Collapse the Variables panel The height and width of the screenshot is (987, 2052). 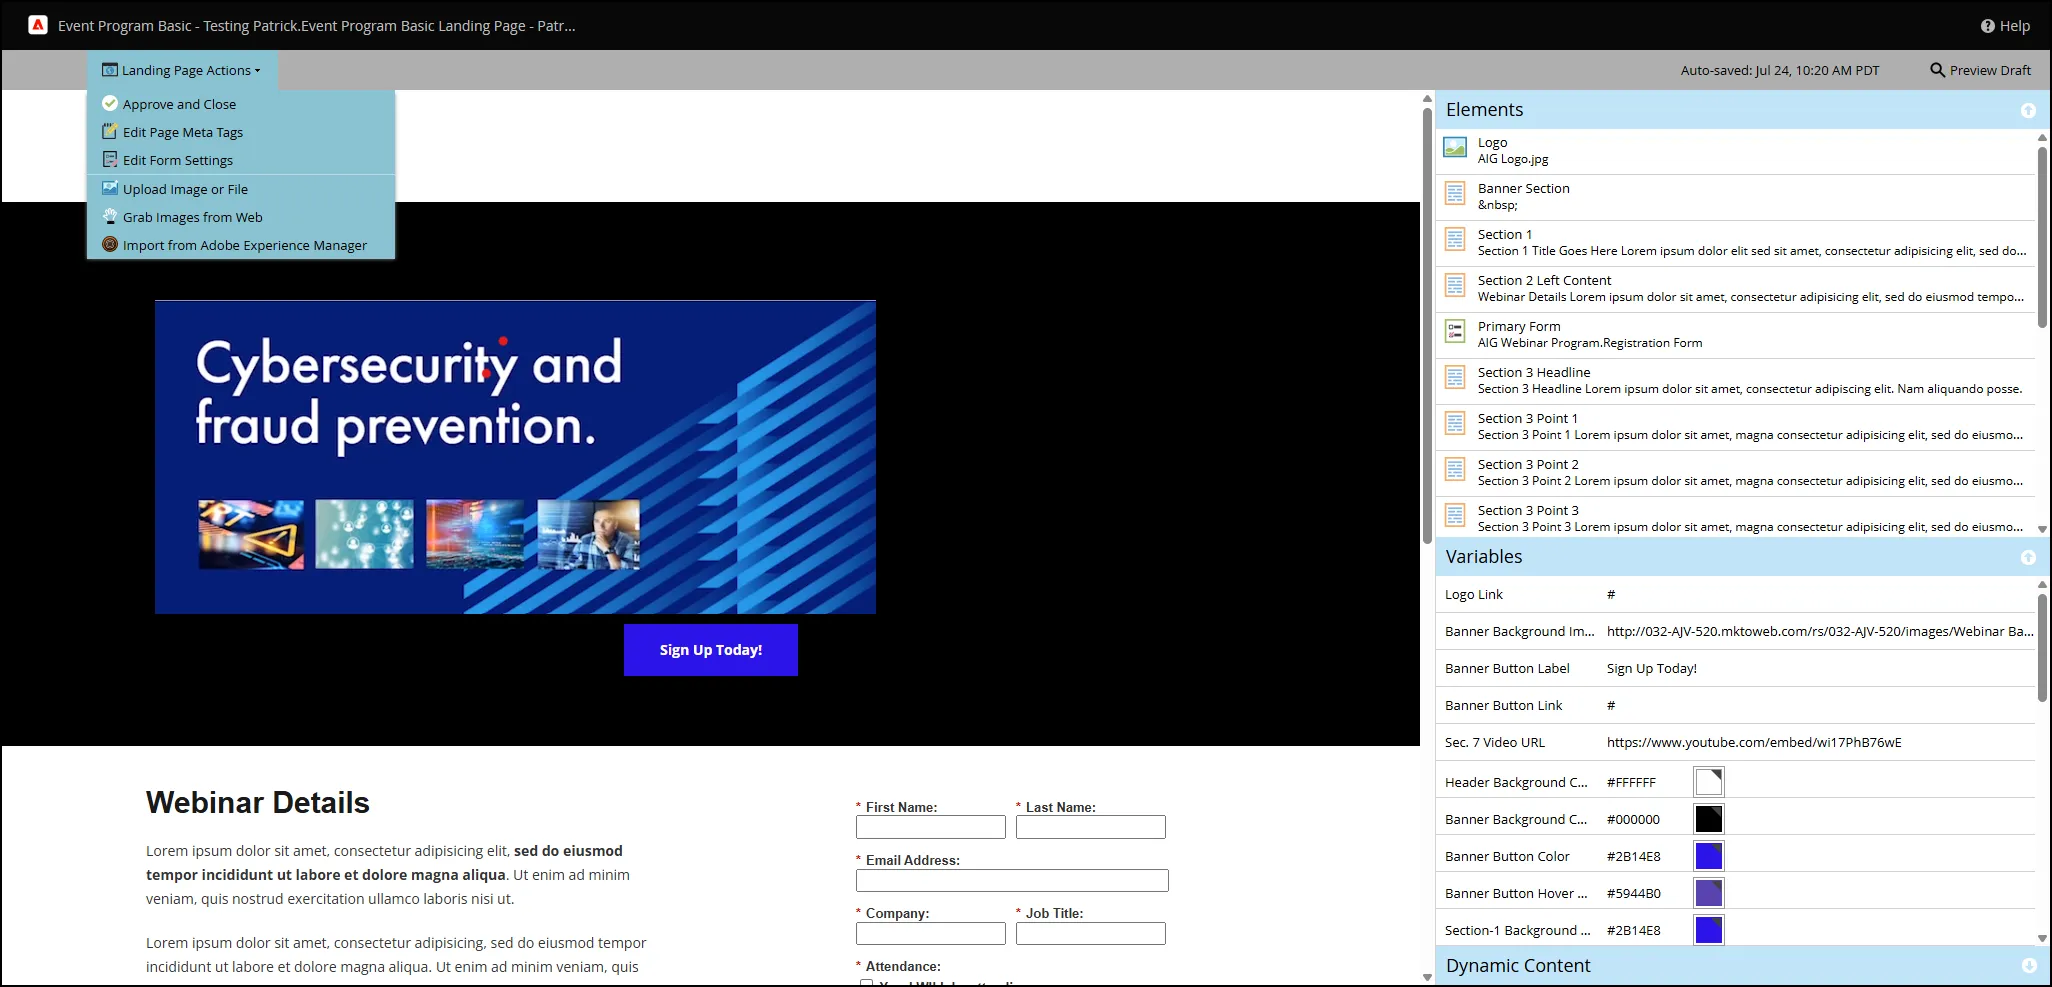click(2028, 557)
